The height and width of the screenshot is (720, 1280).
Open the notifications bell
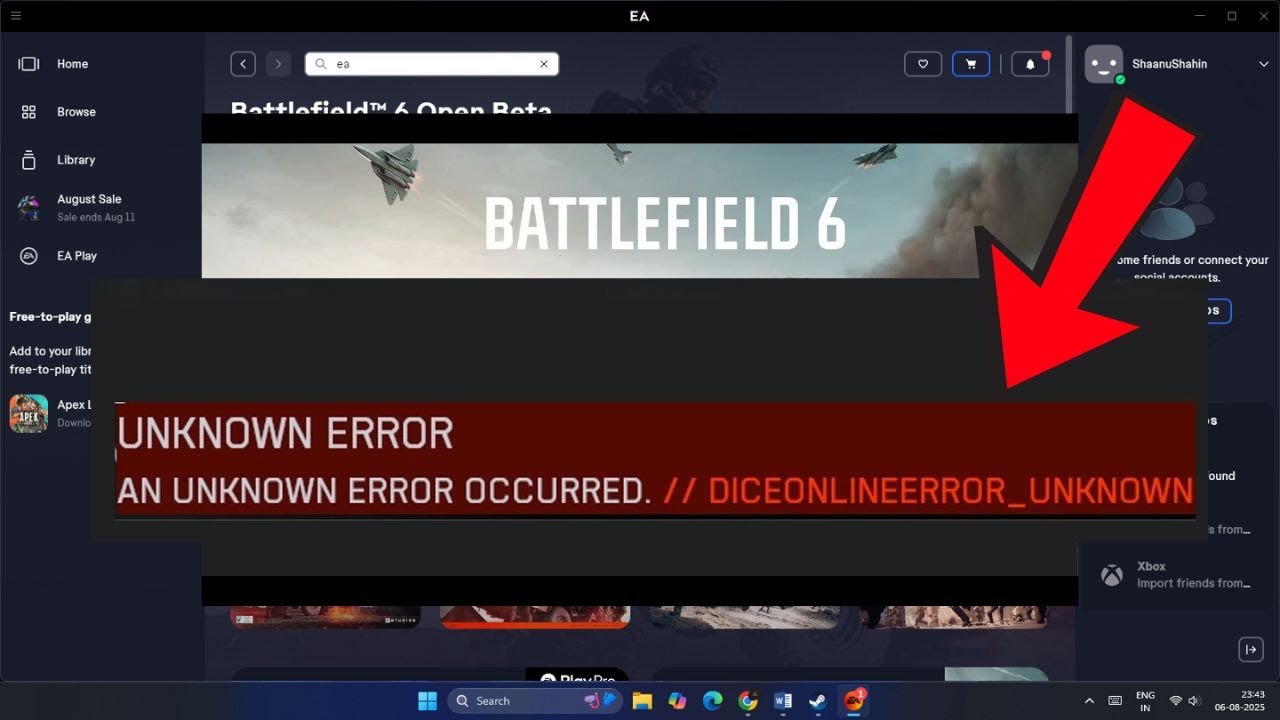[1031, 64]
